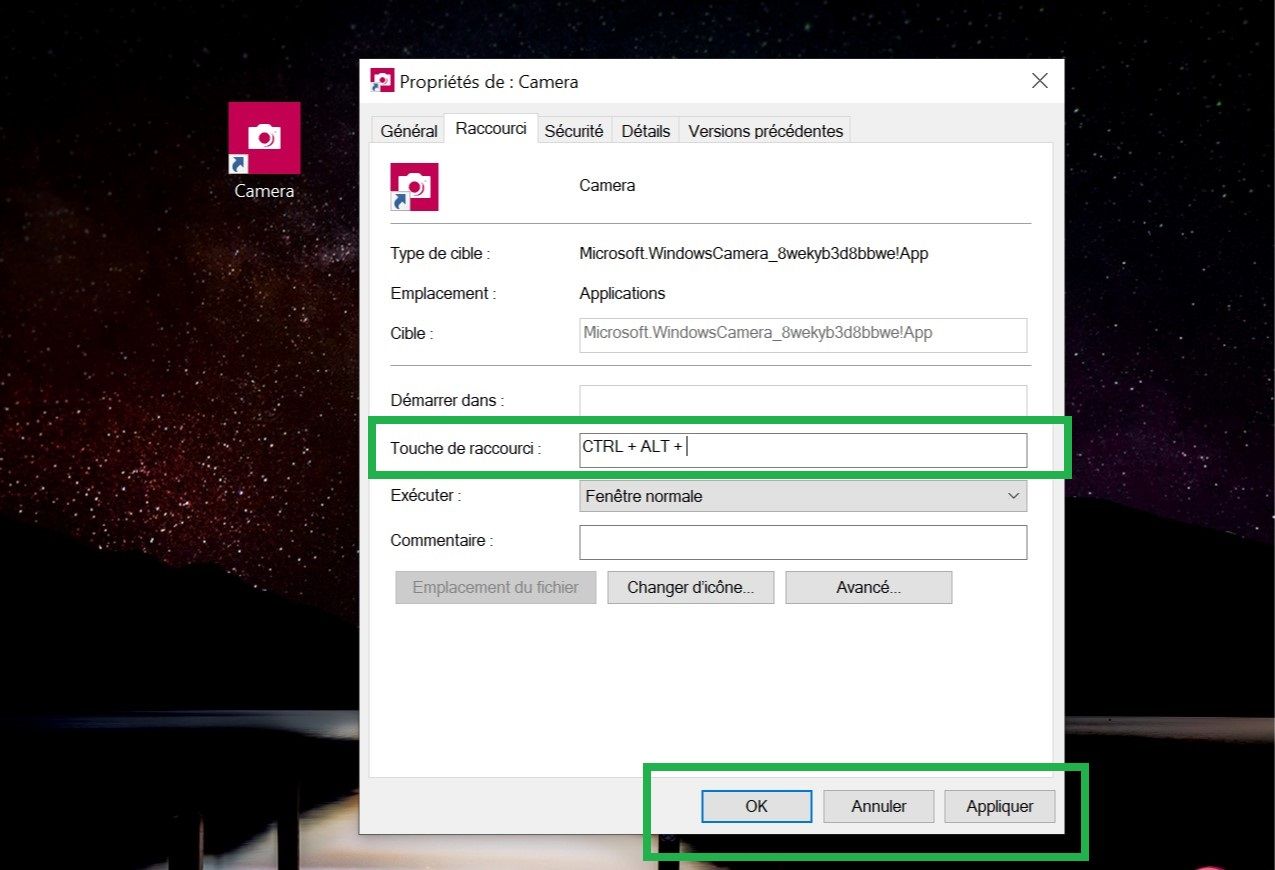Click the large Camera icon in the dialog
This screenshot has height=870, width=1275.
414,187
